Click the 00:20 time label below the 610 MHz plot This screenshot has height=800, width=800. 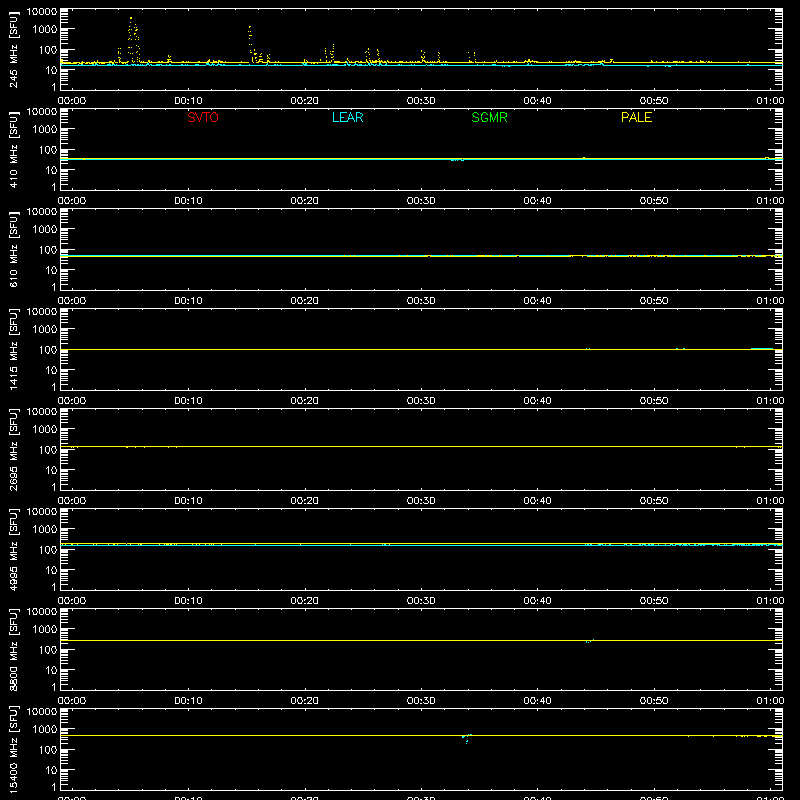click(305, 301)
